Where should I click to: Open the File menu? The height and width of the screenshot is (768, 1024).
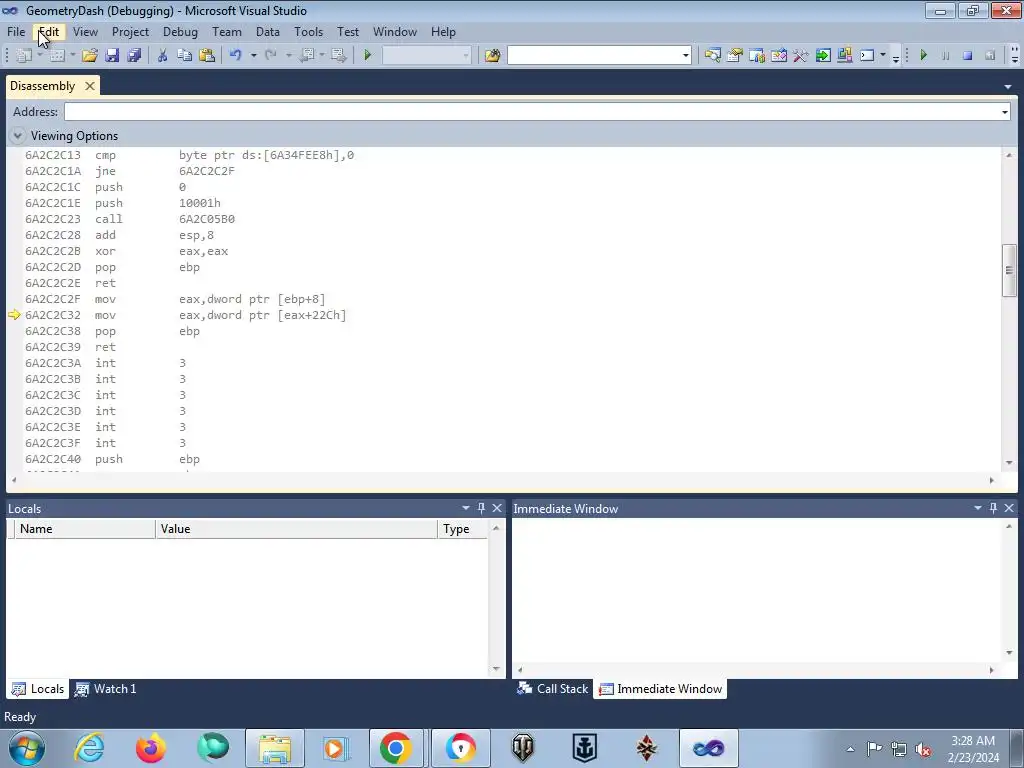click(16, 31)
